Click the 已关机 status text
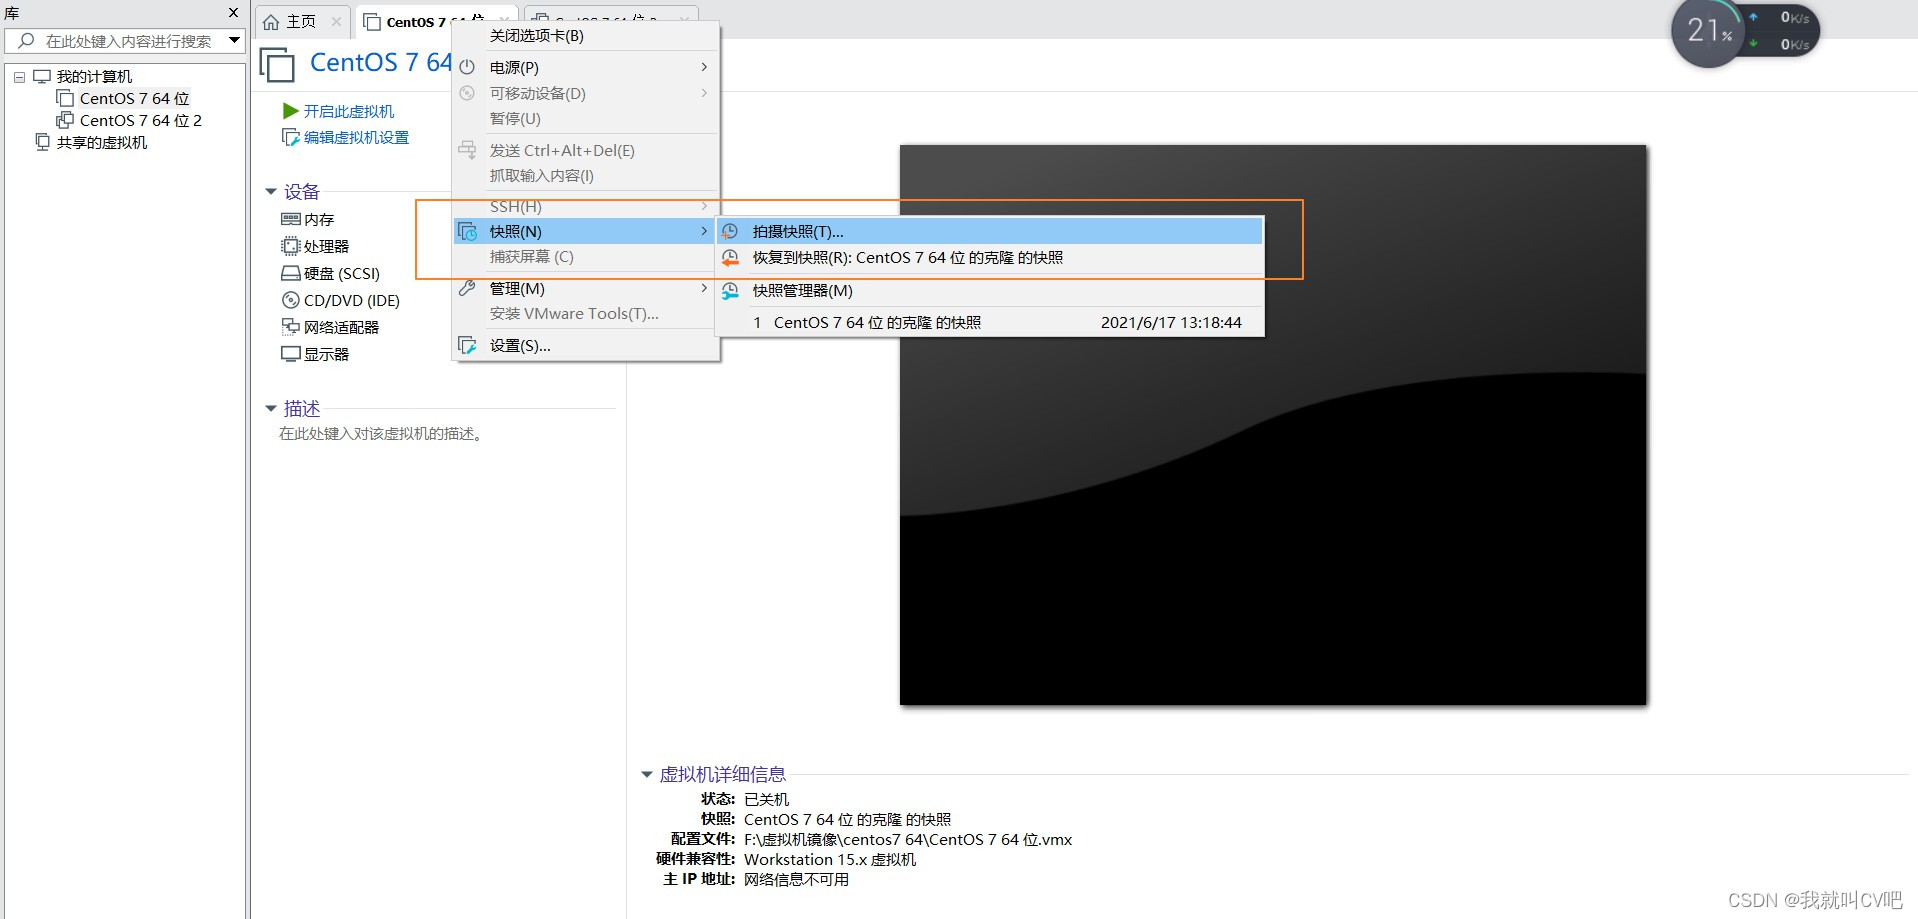The image size is (1918, 919). [x=766, y=799]
